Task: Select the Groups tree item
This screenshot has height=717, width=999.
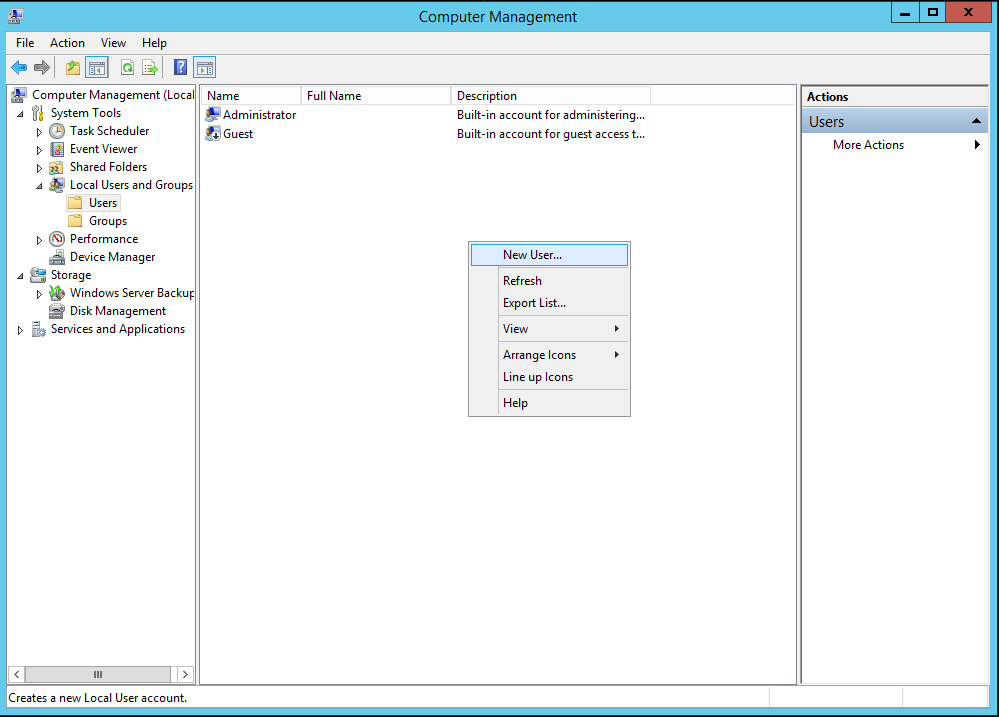Action: (108, 221)
